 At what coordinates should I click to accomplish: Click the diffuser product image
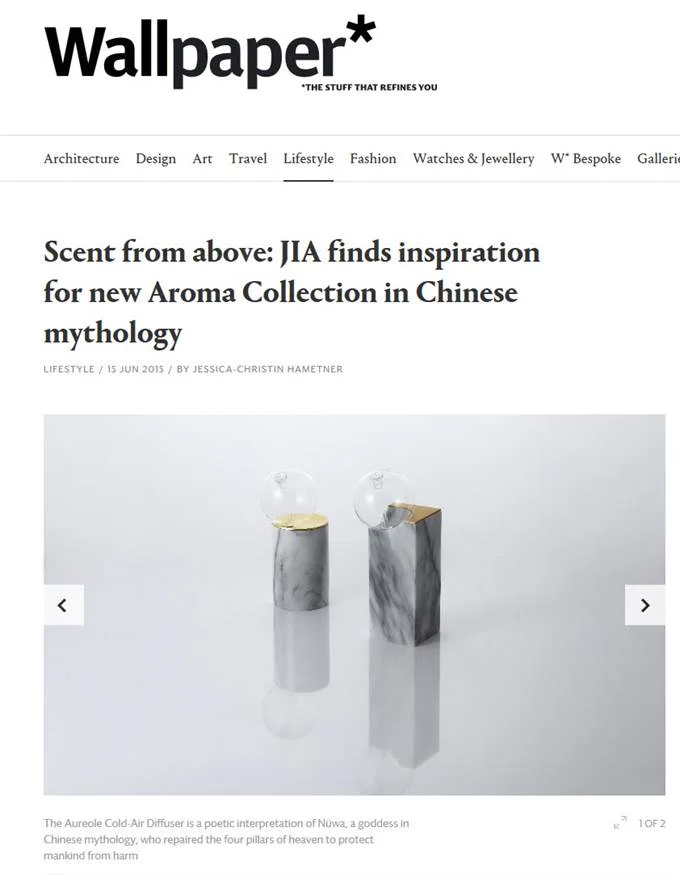tap(354, 605)
